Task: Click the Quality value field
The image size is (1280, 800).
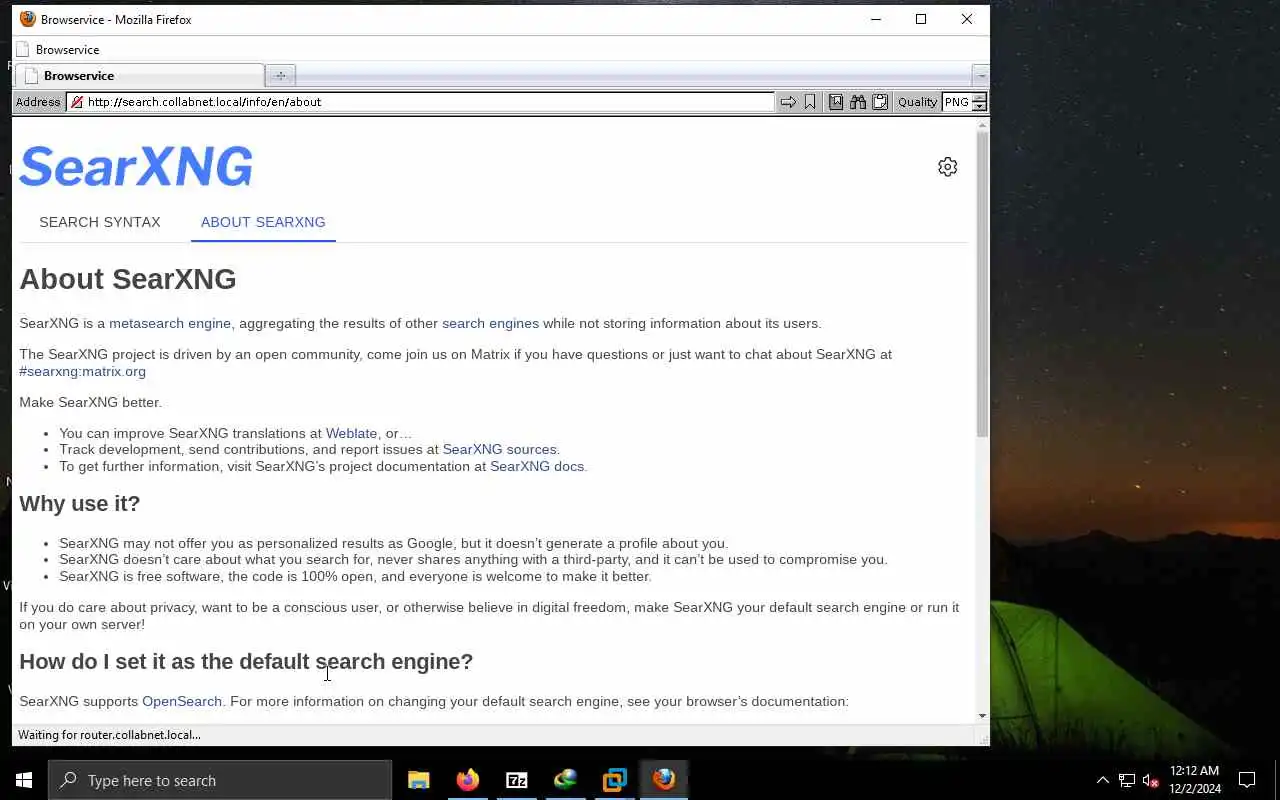Action: pyautogui.click(x=957, y=102)
